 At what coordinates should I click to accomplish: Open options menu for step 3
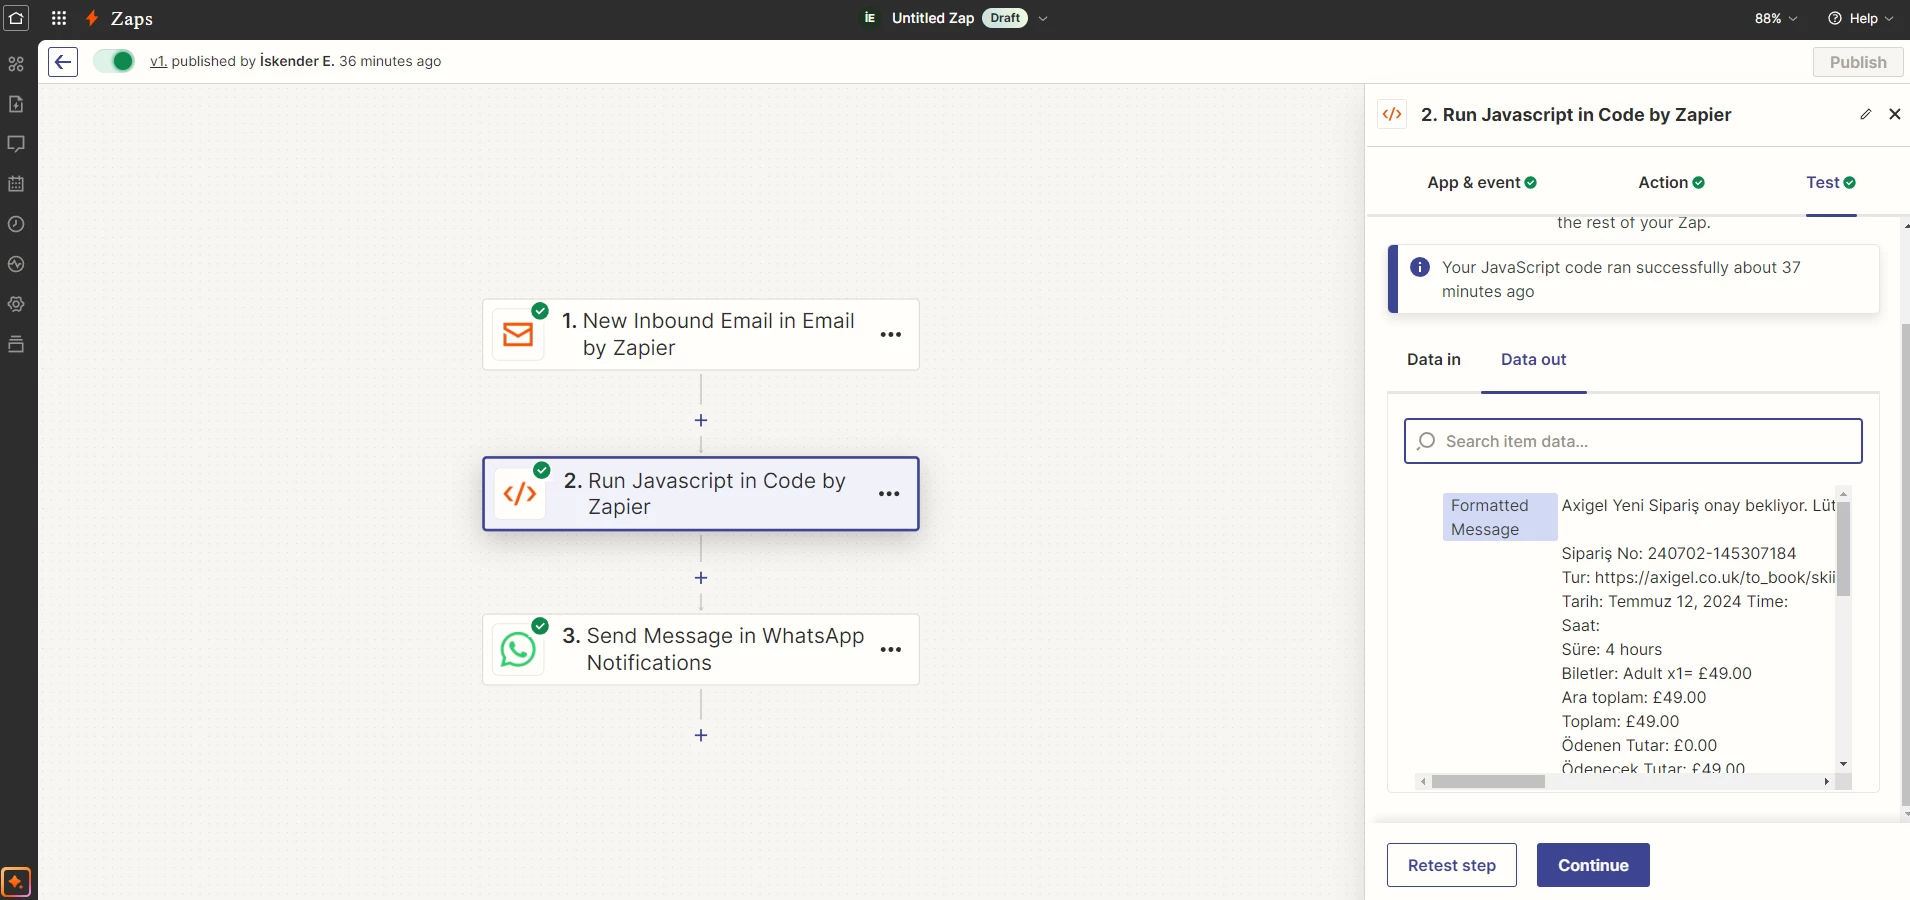891,650
